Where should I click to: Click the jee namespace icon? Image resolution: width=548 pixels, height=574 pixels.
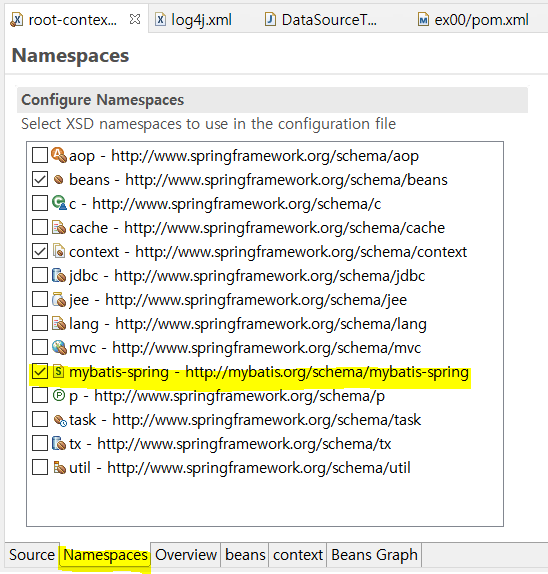[59, 299]
